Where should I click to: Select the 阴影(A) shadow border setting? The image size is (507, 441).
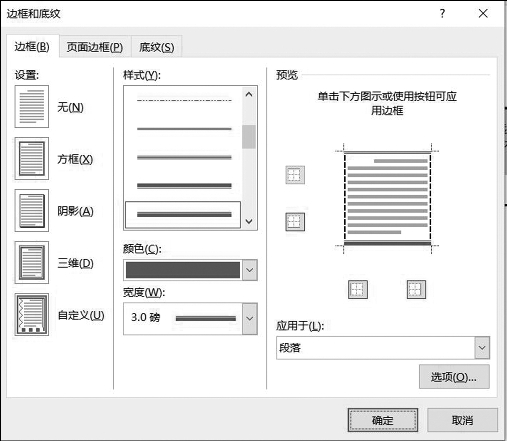tap(32, 211)
